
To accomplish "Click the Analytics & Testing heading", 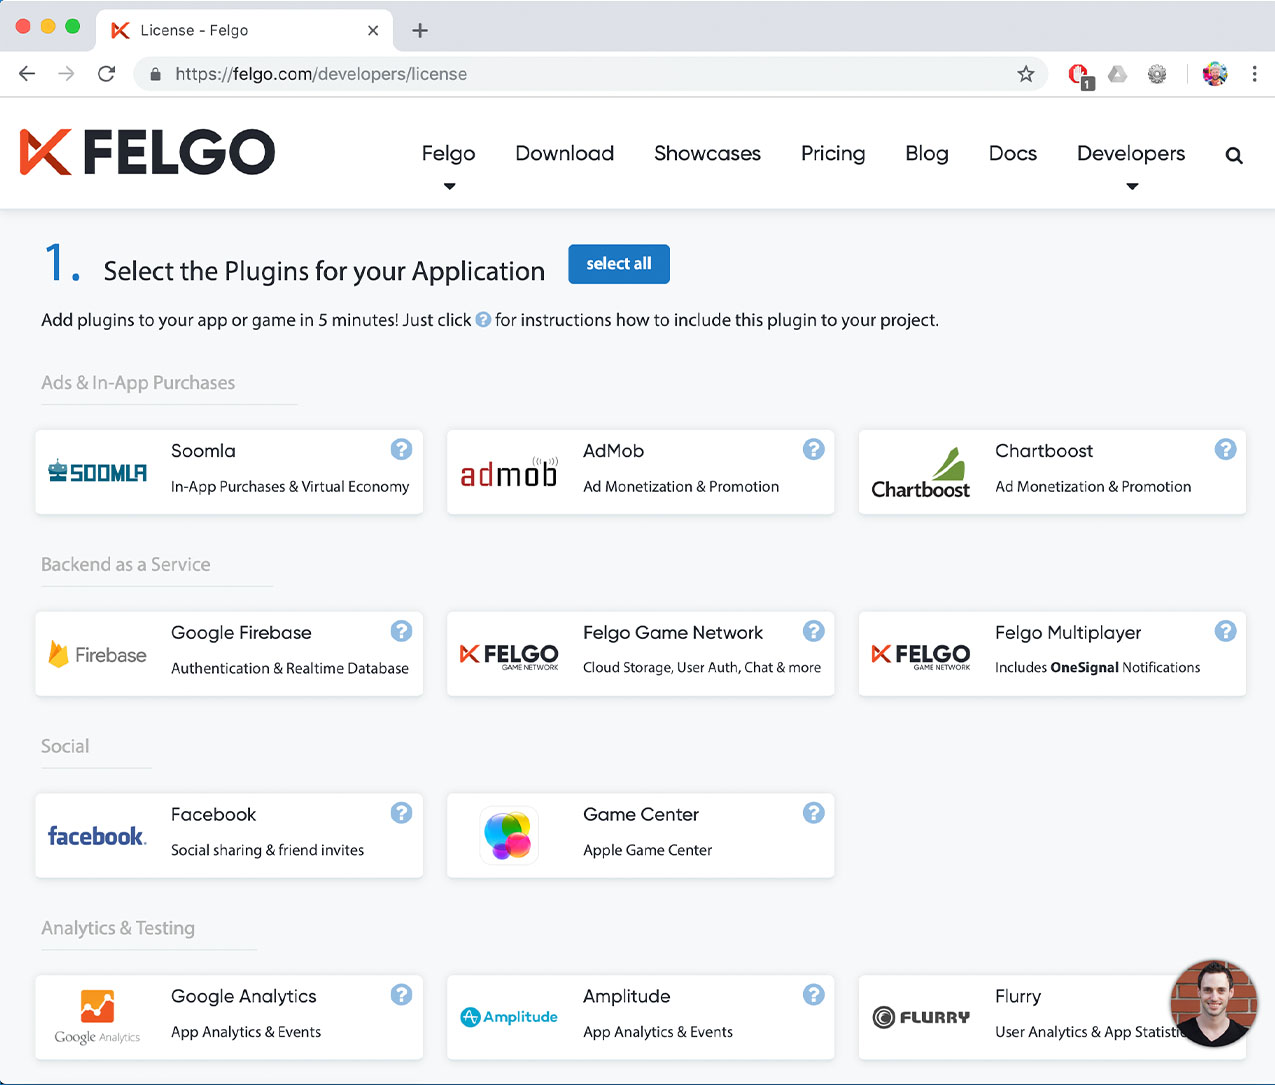I will 118,928.
